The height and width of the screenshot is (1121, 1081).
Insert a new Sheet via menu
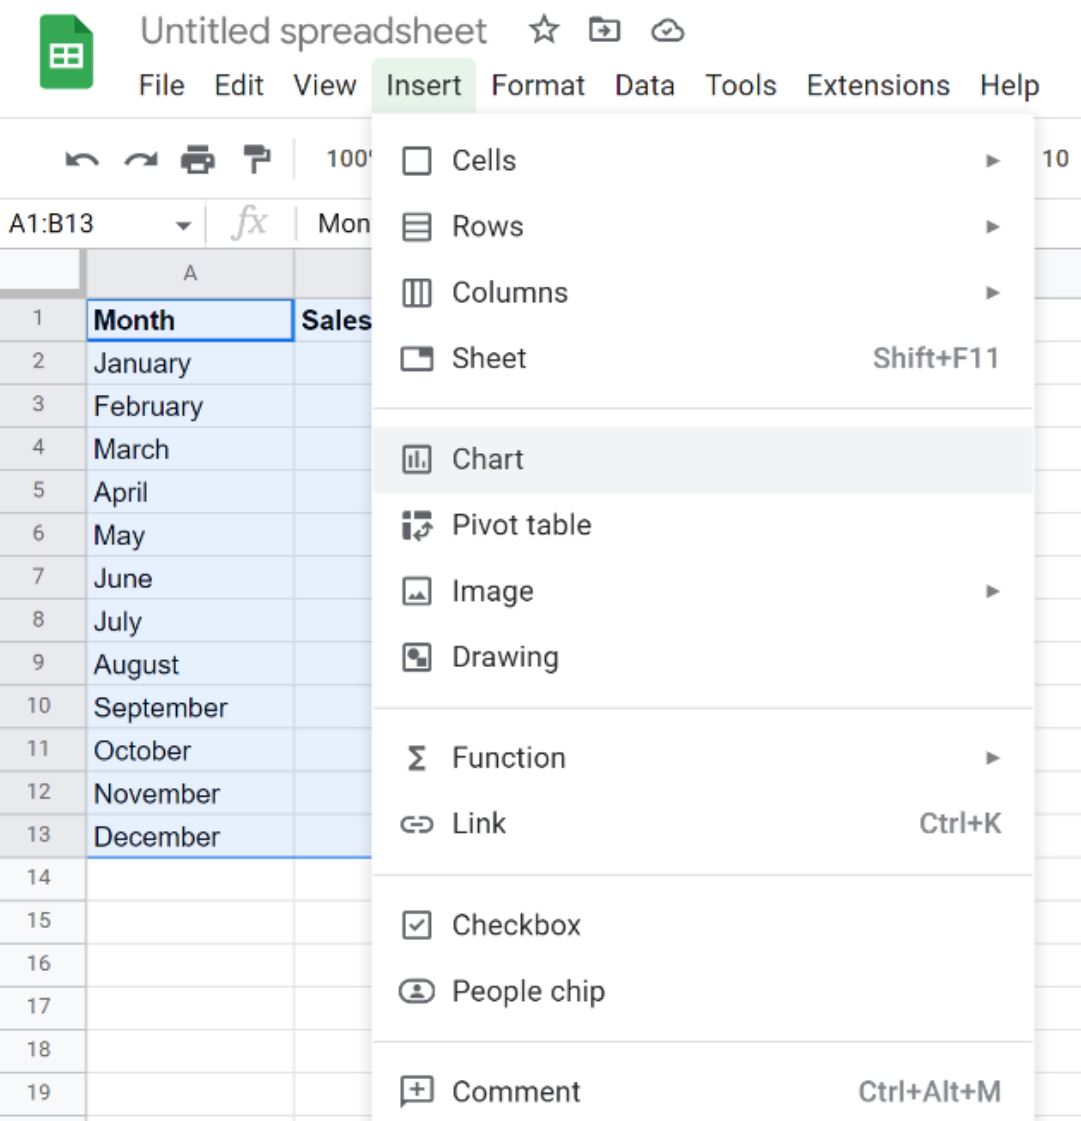[703, 358]
